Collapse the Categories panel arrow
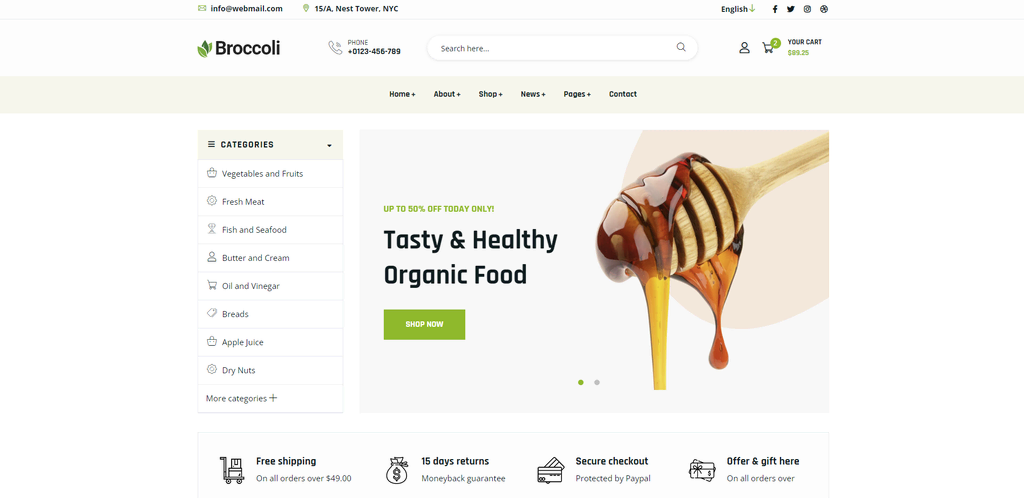Image resolution: width=1024 pixels, height=498 pixels. coord(329,145)
